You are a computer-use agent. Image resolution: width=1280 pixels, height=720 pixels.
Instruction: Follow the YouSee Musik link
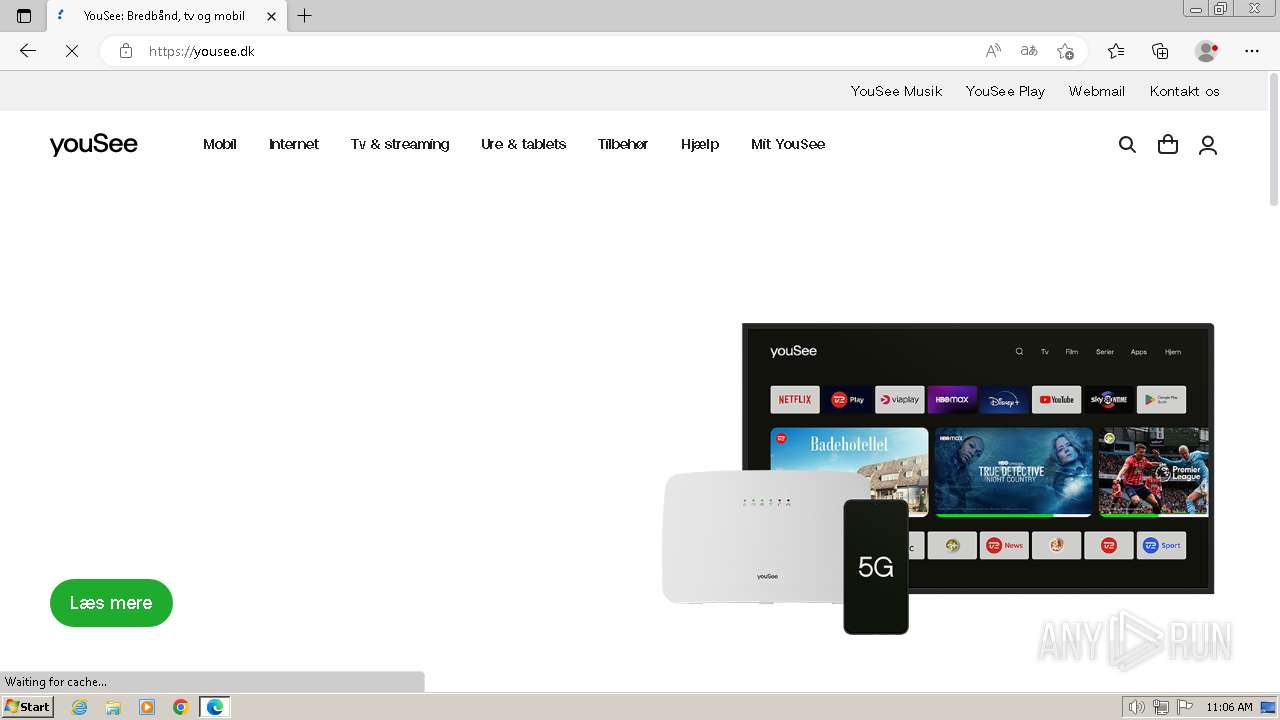[x=897, y=91]
